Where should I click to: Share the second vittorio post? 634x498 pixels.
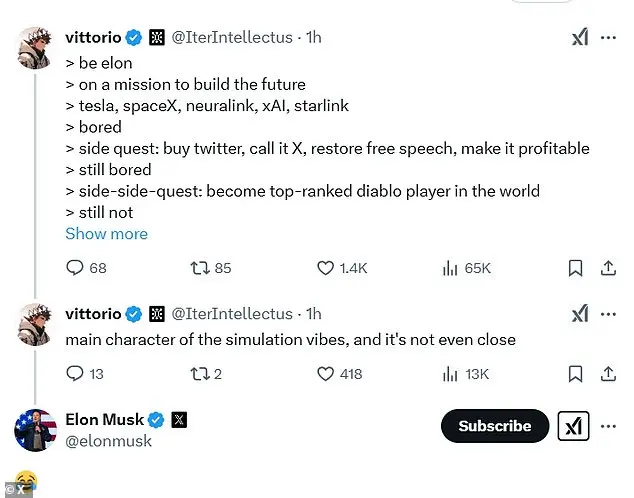click(607, 374)
